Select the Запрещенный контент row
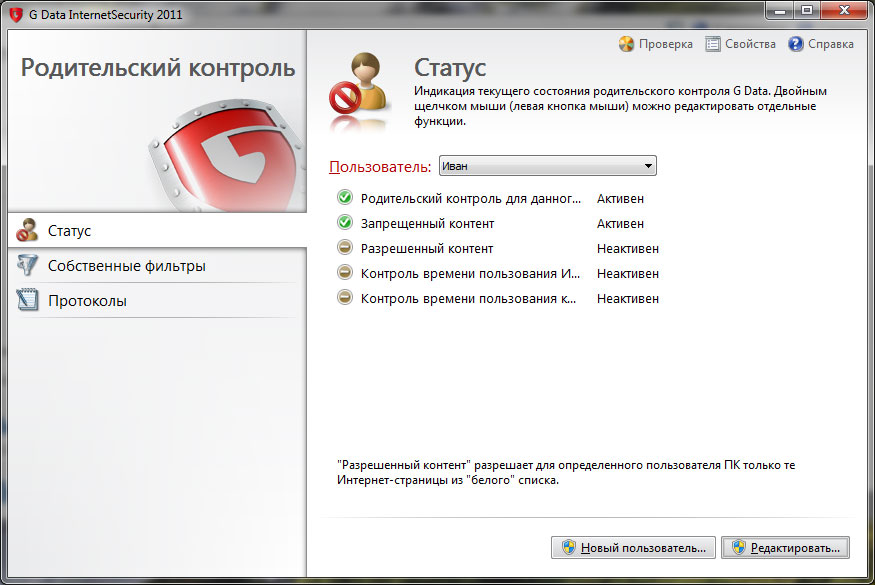This screenshot has width=875, height=585. (x=498, y=223)
